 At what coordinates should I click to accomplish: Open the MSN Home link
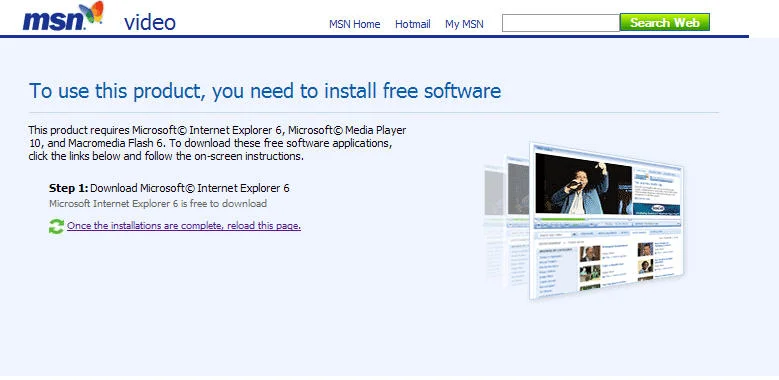point(354,24)
